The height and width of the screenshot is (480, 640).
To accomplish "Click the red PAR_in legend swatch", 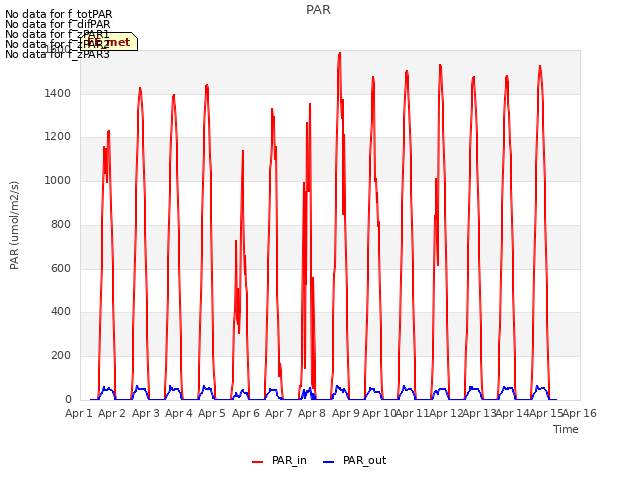I will pos(258,462).
